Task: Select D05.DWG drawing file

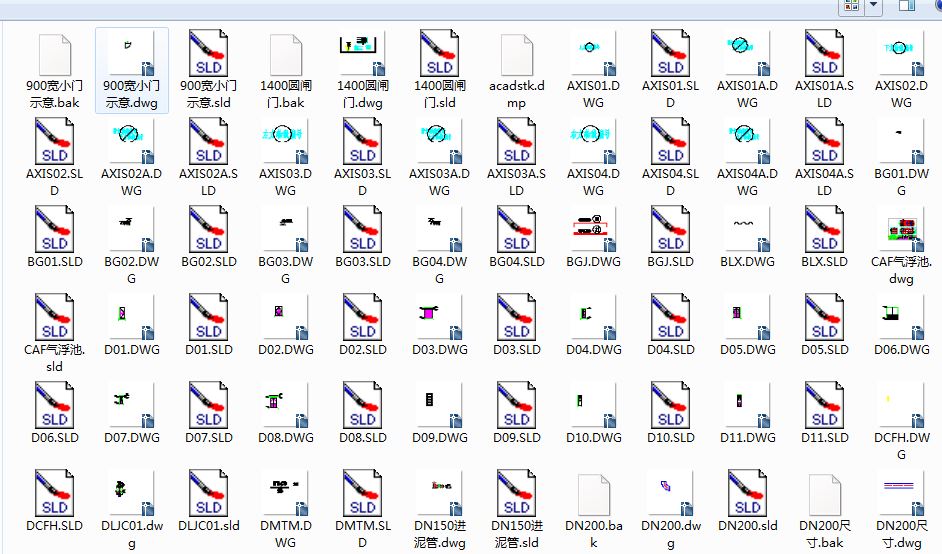Action: point(747,318)
